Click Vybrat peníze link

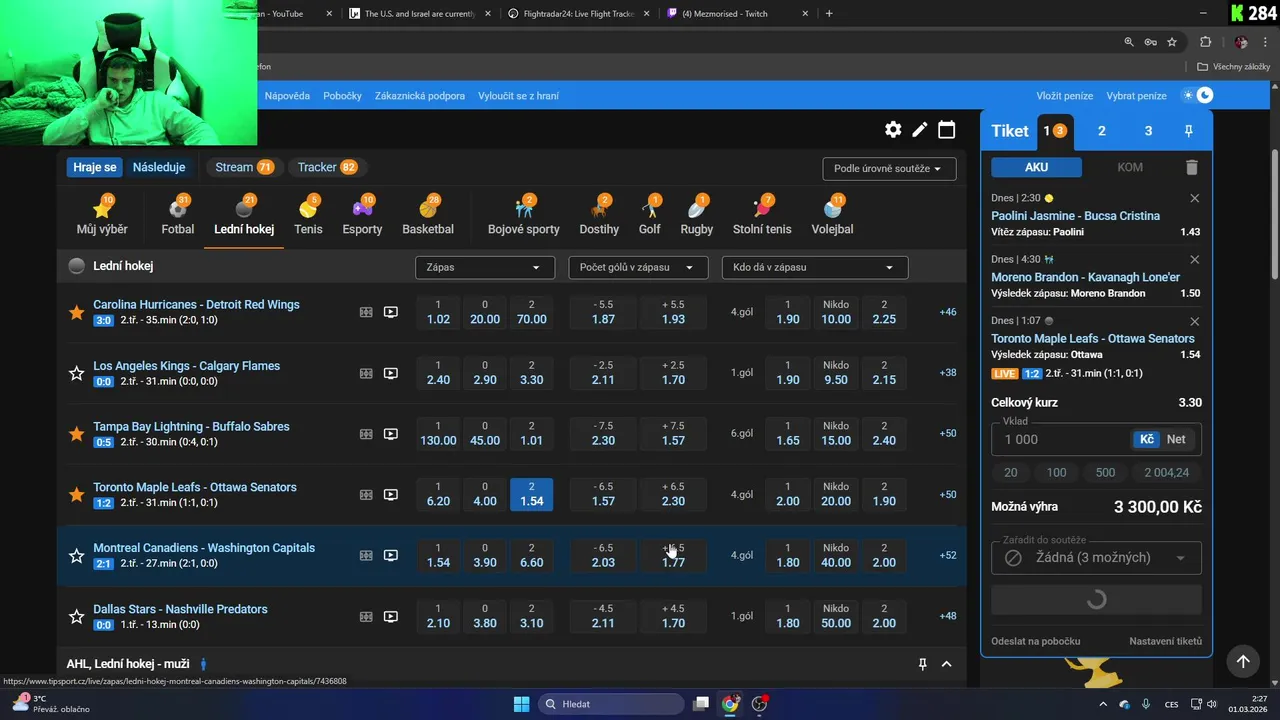tap(1136, 96)
